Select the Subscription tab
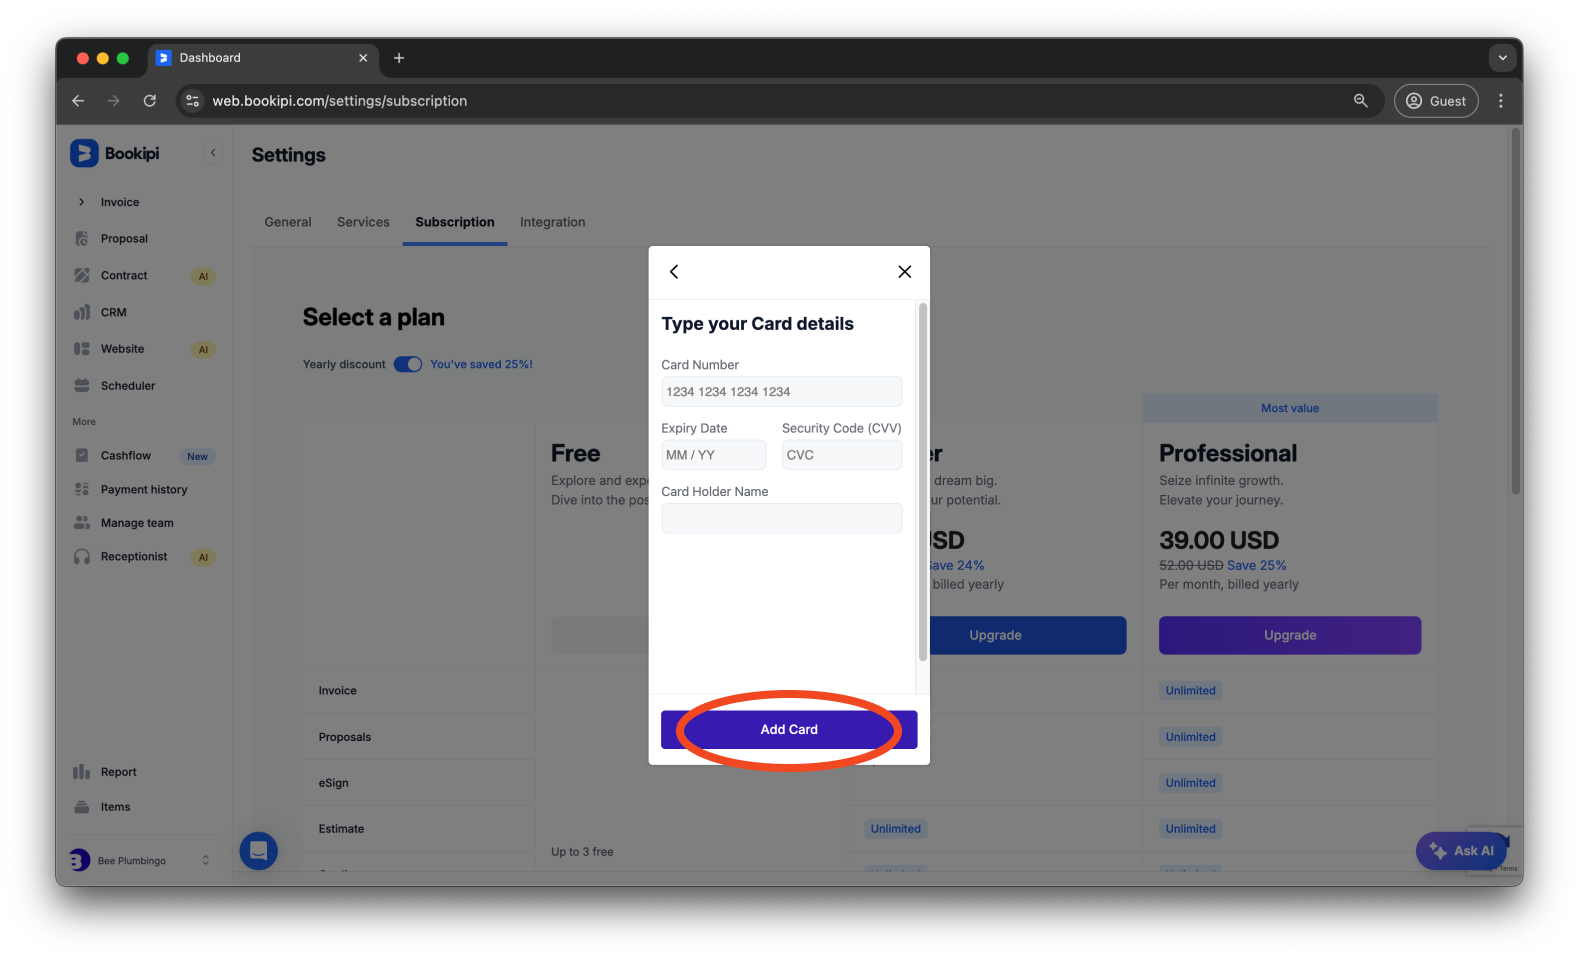1579x960 pixels. click(455, 222)
